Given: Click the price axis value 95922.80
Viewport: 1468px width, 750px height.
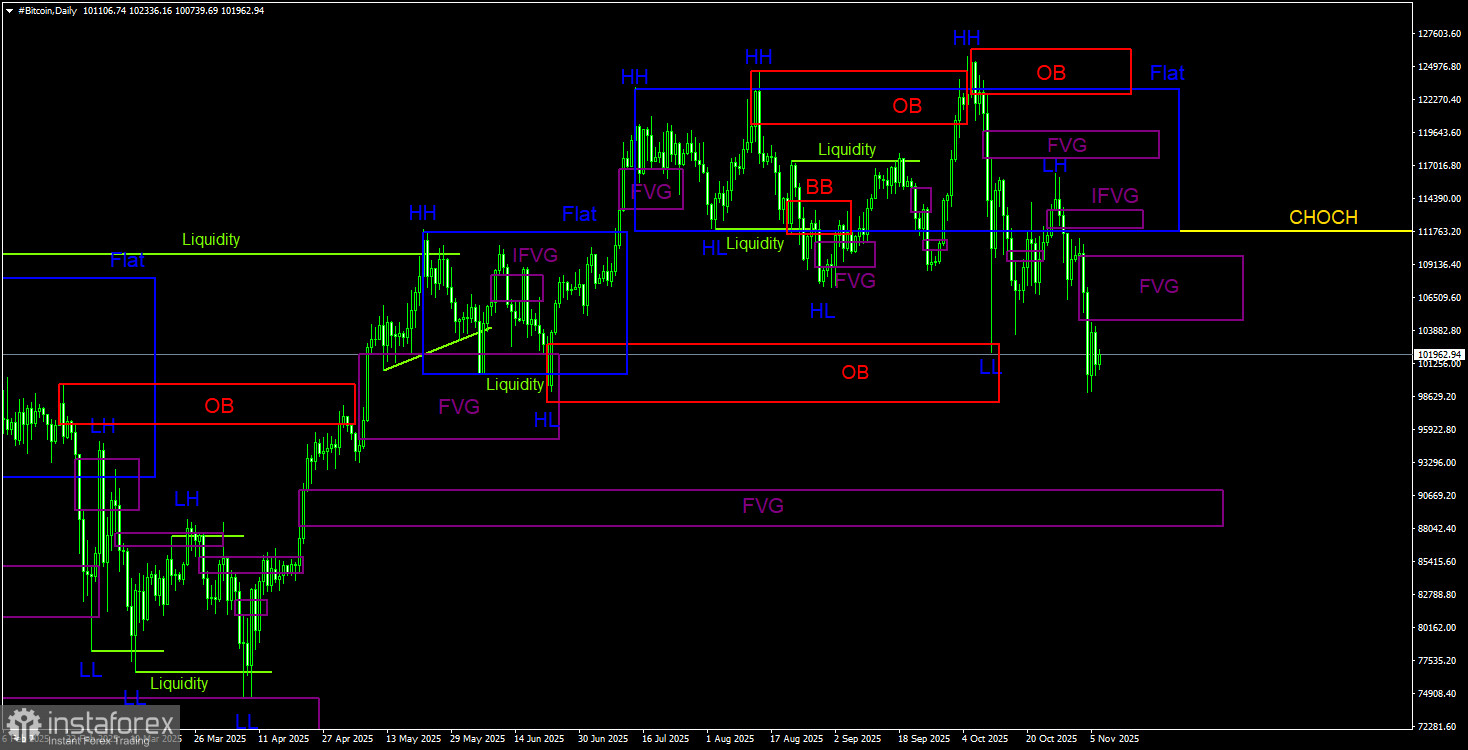Looking at the screenshot, I should coord(1438,430).
